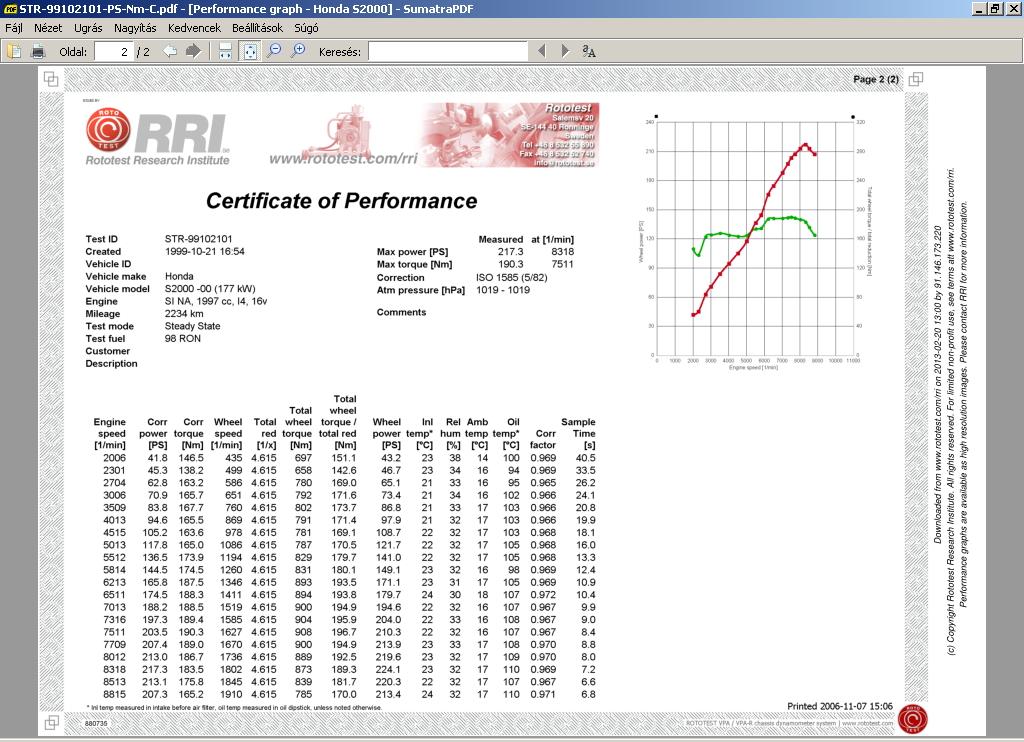Click the Zoom Out magnifier icon

(274, 51)
